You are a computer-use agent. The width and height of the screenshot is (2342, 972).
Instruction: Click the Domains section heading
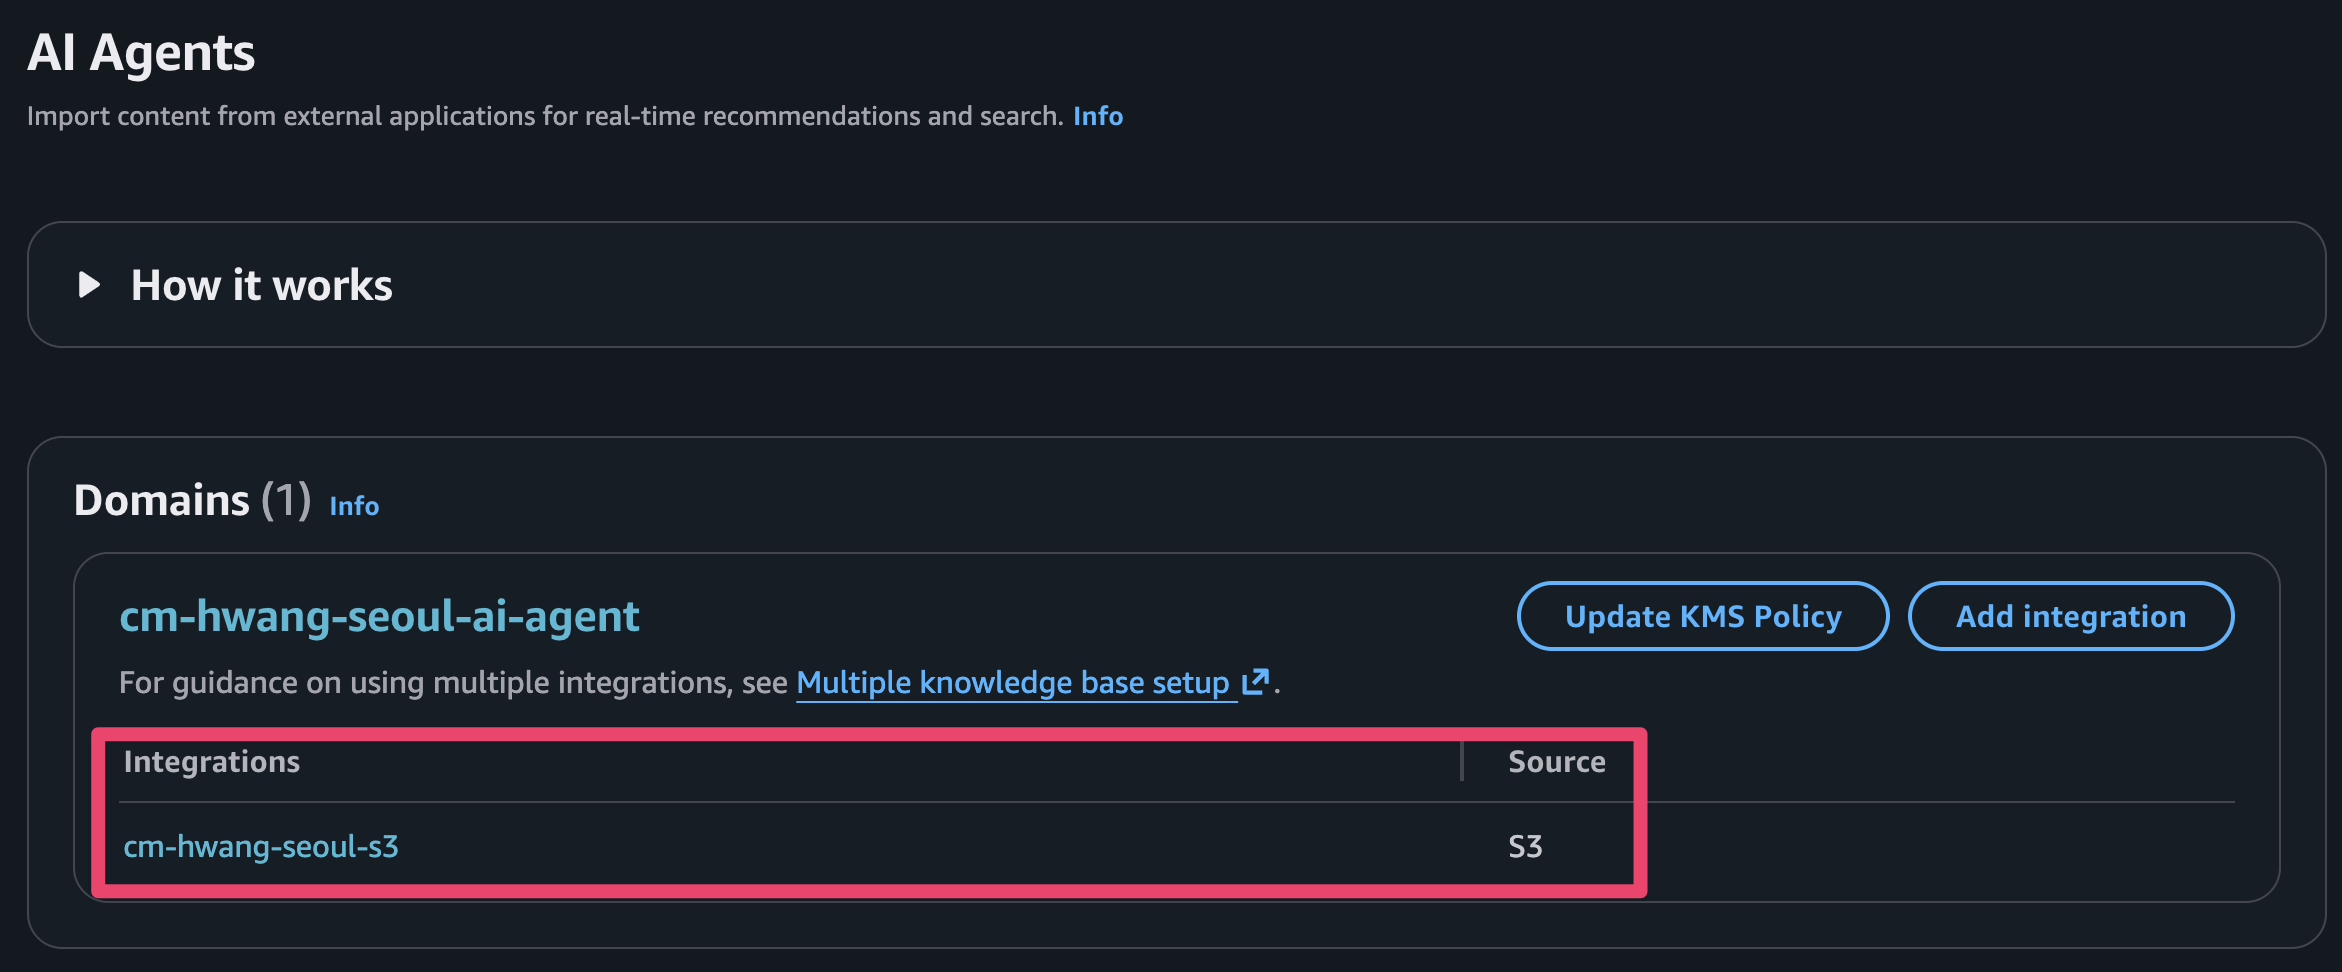pyautogui.click(x=162, y=500)
